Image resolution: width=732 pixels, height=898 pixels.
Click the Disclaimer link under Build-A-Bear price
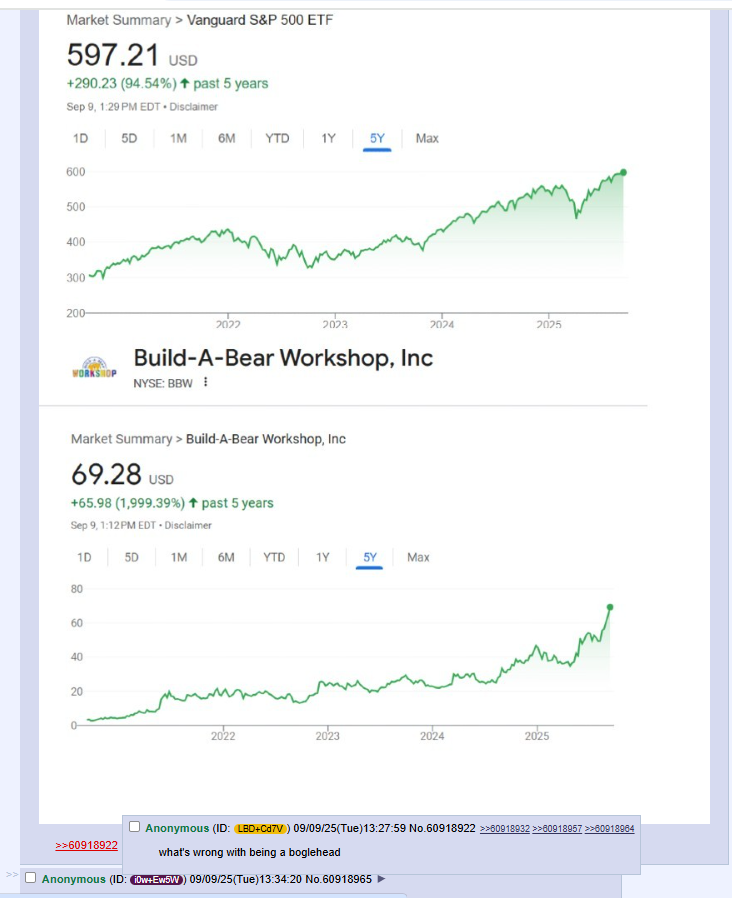tap(189, 525)
